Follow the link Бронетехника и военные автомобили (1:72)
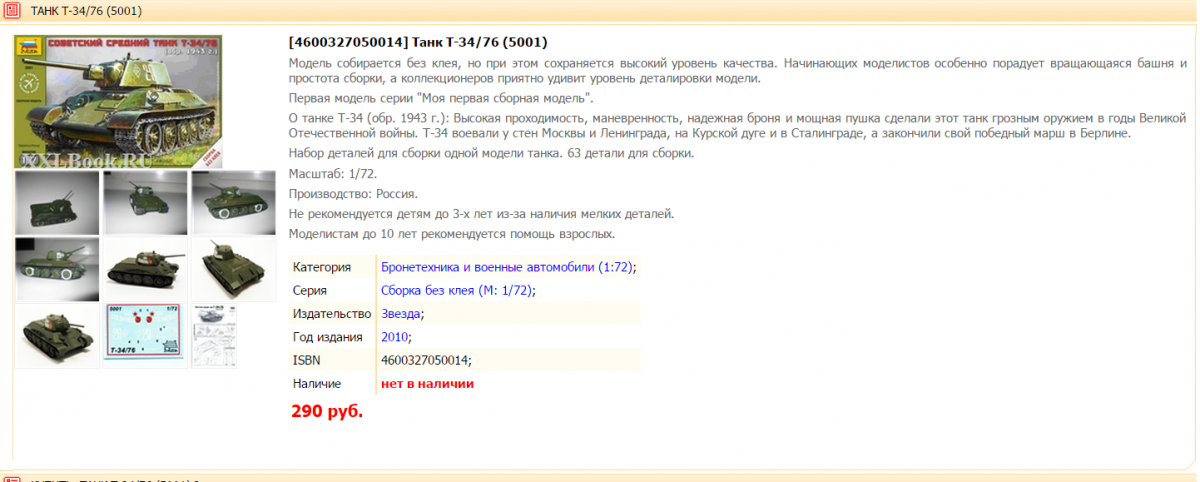Viewport: 1200px width, 482px height. (x=509, y=267)
